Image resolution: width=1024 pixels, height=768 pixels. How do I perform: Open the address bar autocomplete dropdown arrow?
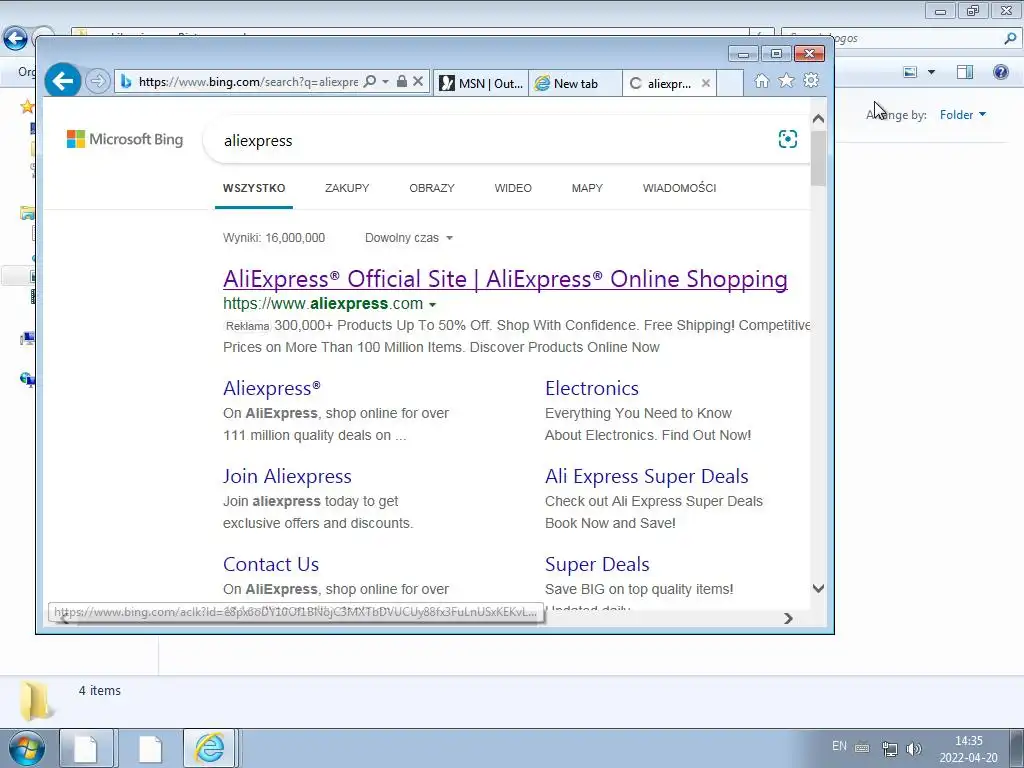coord(385,82)
